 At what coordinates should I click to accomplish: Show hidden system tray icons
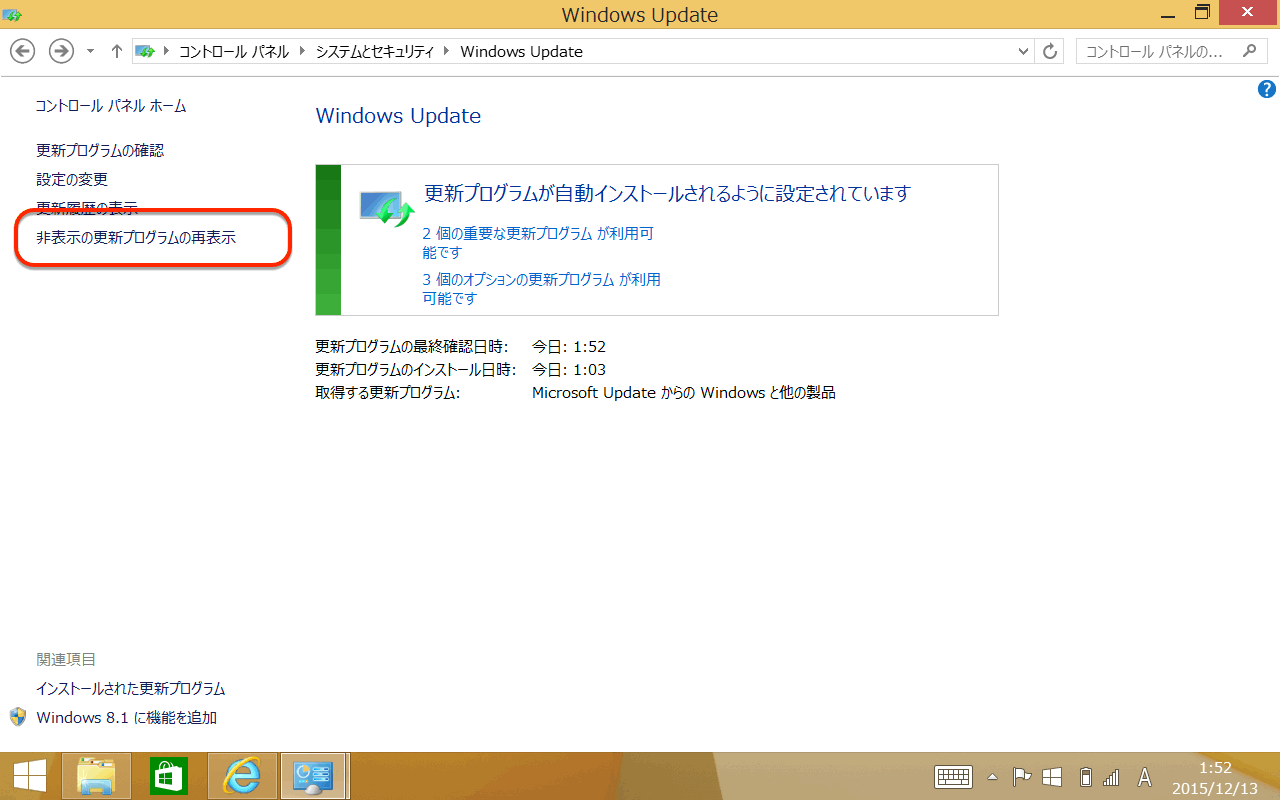pos(992,777)
